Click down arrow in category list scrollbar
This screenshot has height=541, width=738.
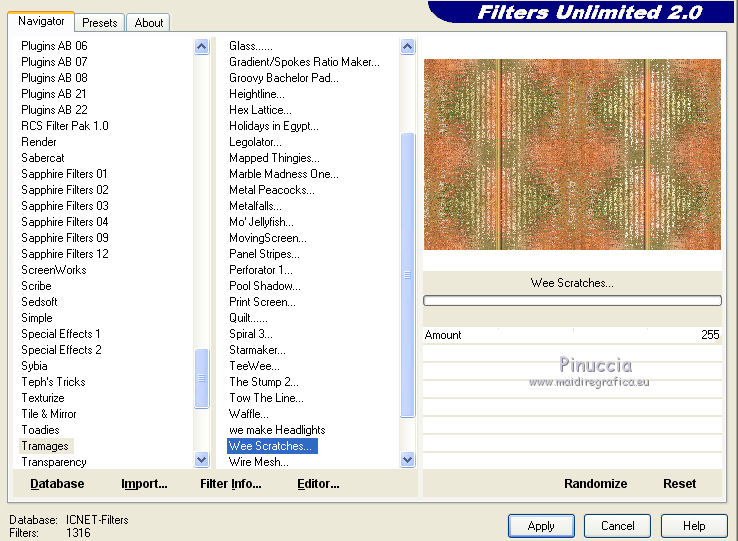201,459
